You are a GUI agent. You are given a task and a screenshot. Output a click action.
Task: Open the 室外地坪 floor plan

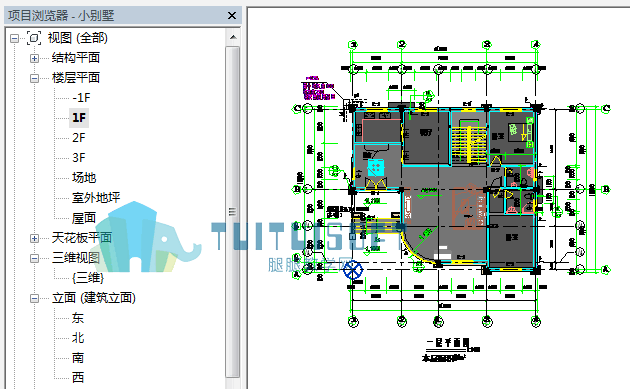[x=96, y=198]
